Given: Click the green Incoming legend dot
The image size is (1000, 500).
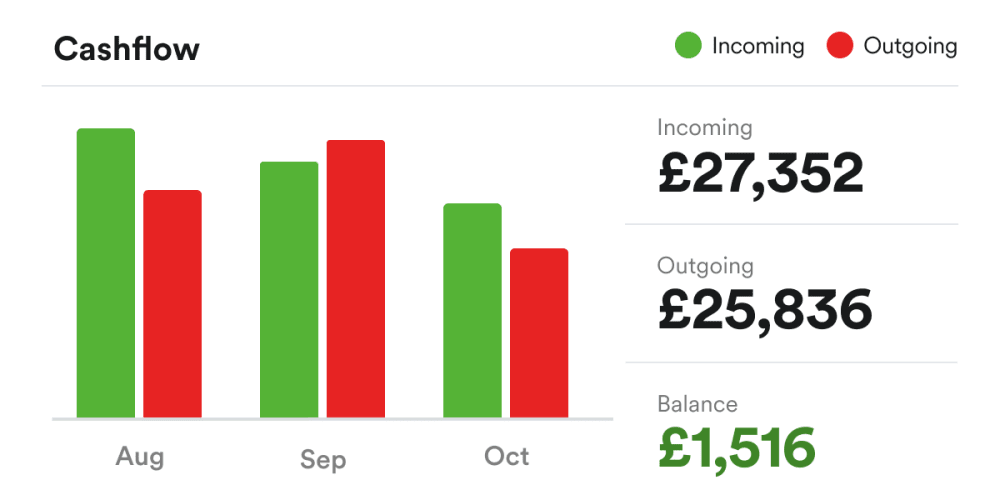Looking at the screenshot, I should tap(689, 46).
